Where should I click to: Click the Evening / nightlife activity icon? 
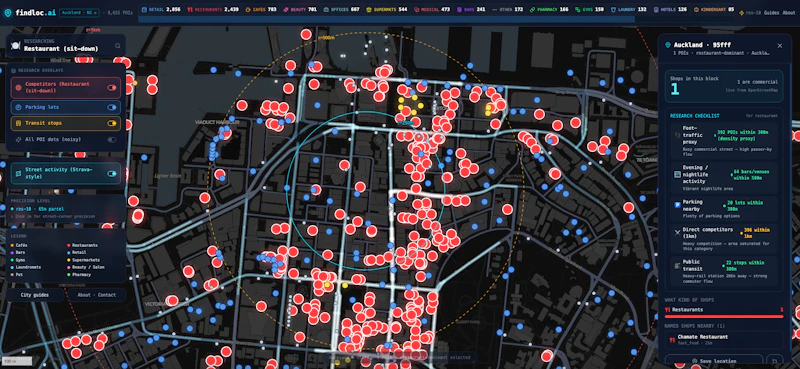click(x=678, y=174)
